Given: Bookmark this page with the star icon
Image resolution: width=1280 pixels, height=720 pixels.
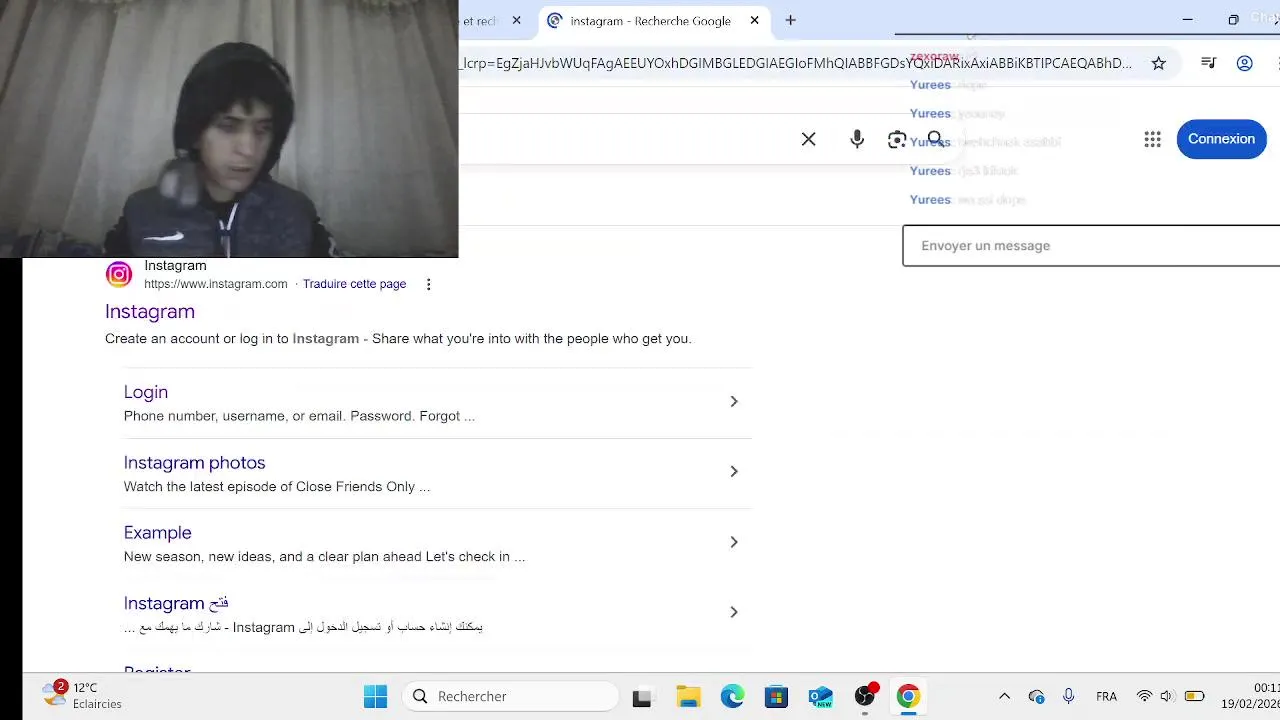Looking at the screenshot, I should point(1158,63).
